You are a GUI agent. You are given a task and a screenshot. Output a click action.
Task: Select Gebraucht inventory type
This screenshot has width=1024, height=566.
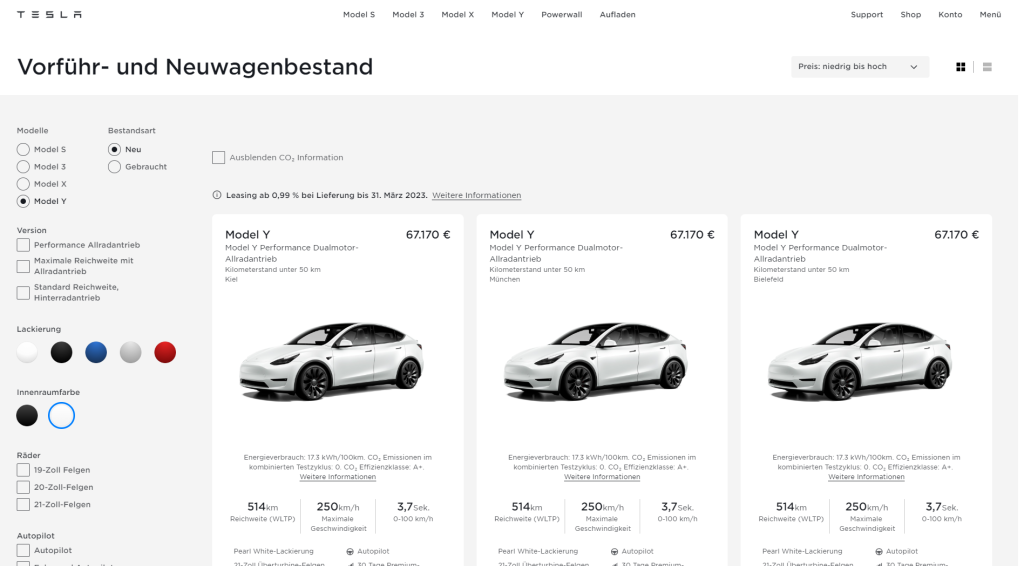(x=114, y=166)
